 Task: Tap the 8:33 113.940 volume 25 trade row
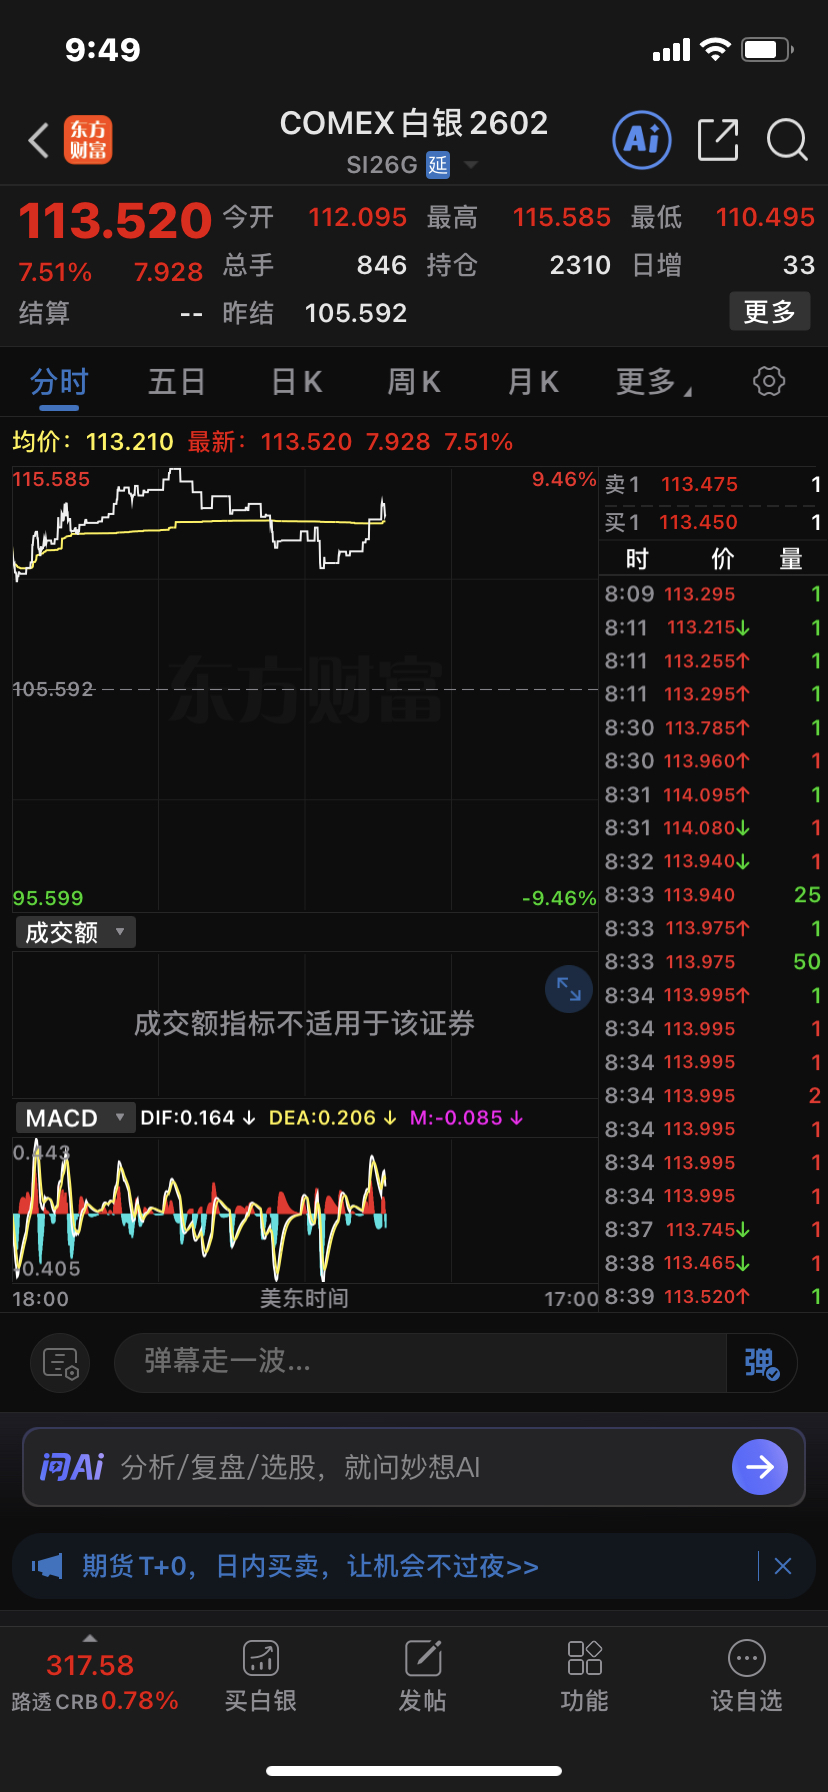713,895
